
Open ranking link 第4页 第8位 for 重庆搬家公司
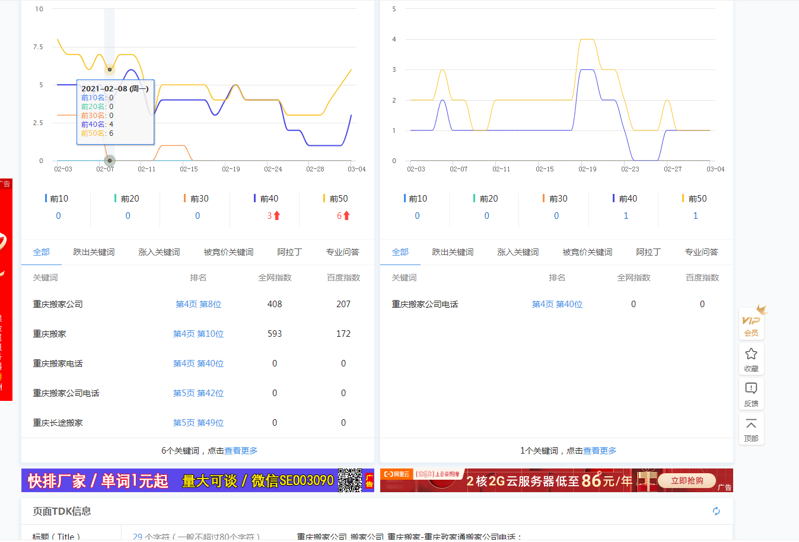[x=198, y=304]
